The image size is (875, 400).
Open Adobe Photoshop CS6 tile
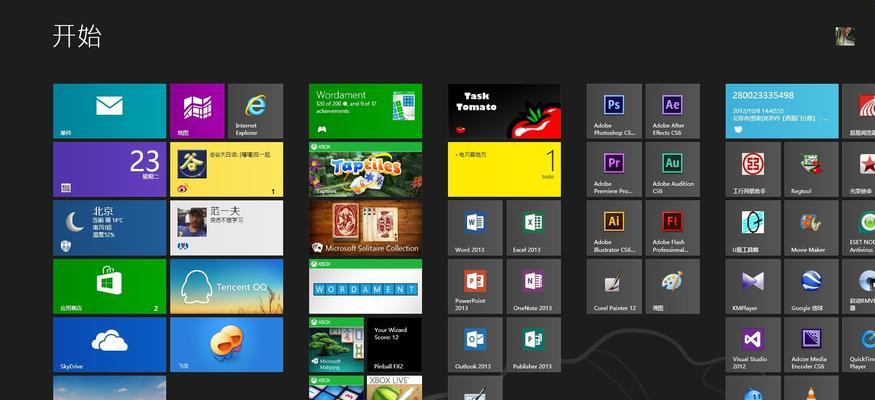click(614, 111)
